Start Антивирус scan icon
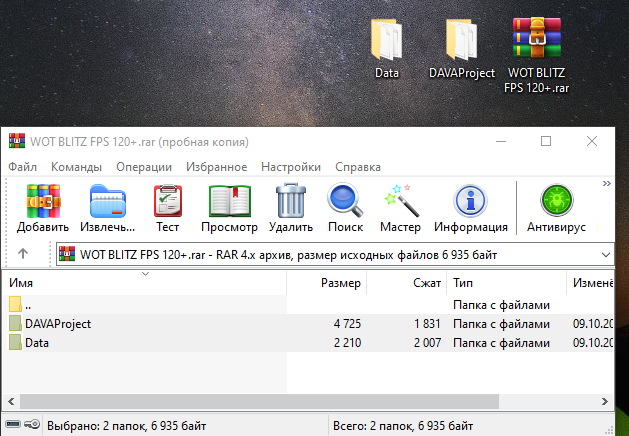 coord(556,201)
